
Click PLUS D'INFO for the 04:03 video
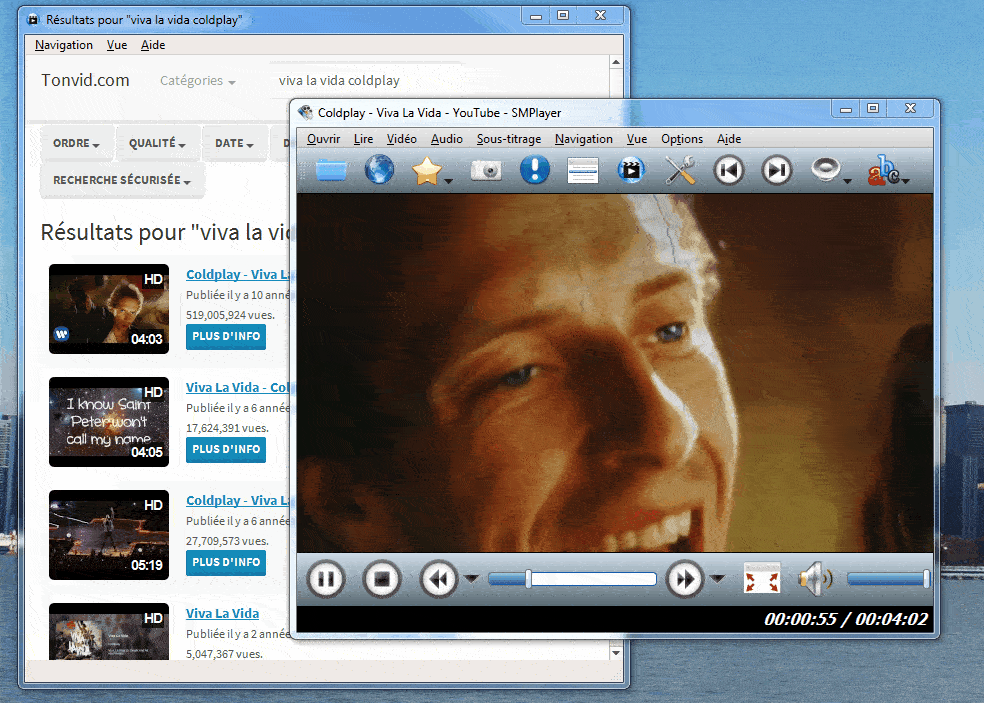(x=226, y=336)
